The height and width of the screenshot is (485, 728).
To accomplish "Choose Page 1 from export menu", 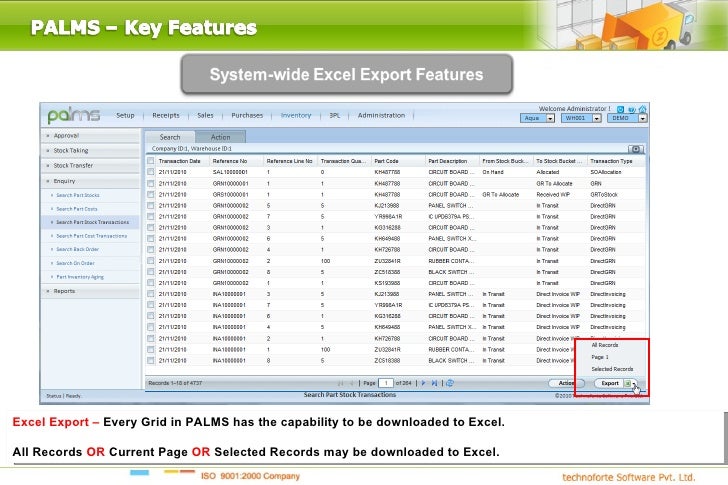I will [x=600, y=357].
